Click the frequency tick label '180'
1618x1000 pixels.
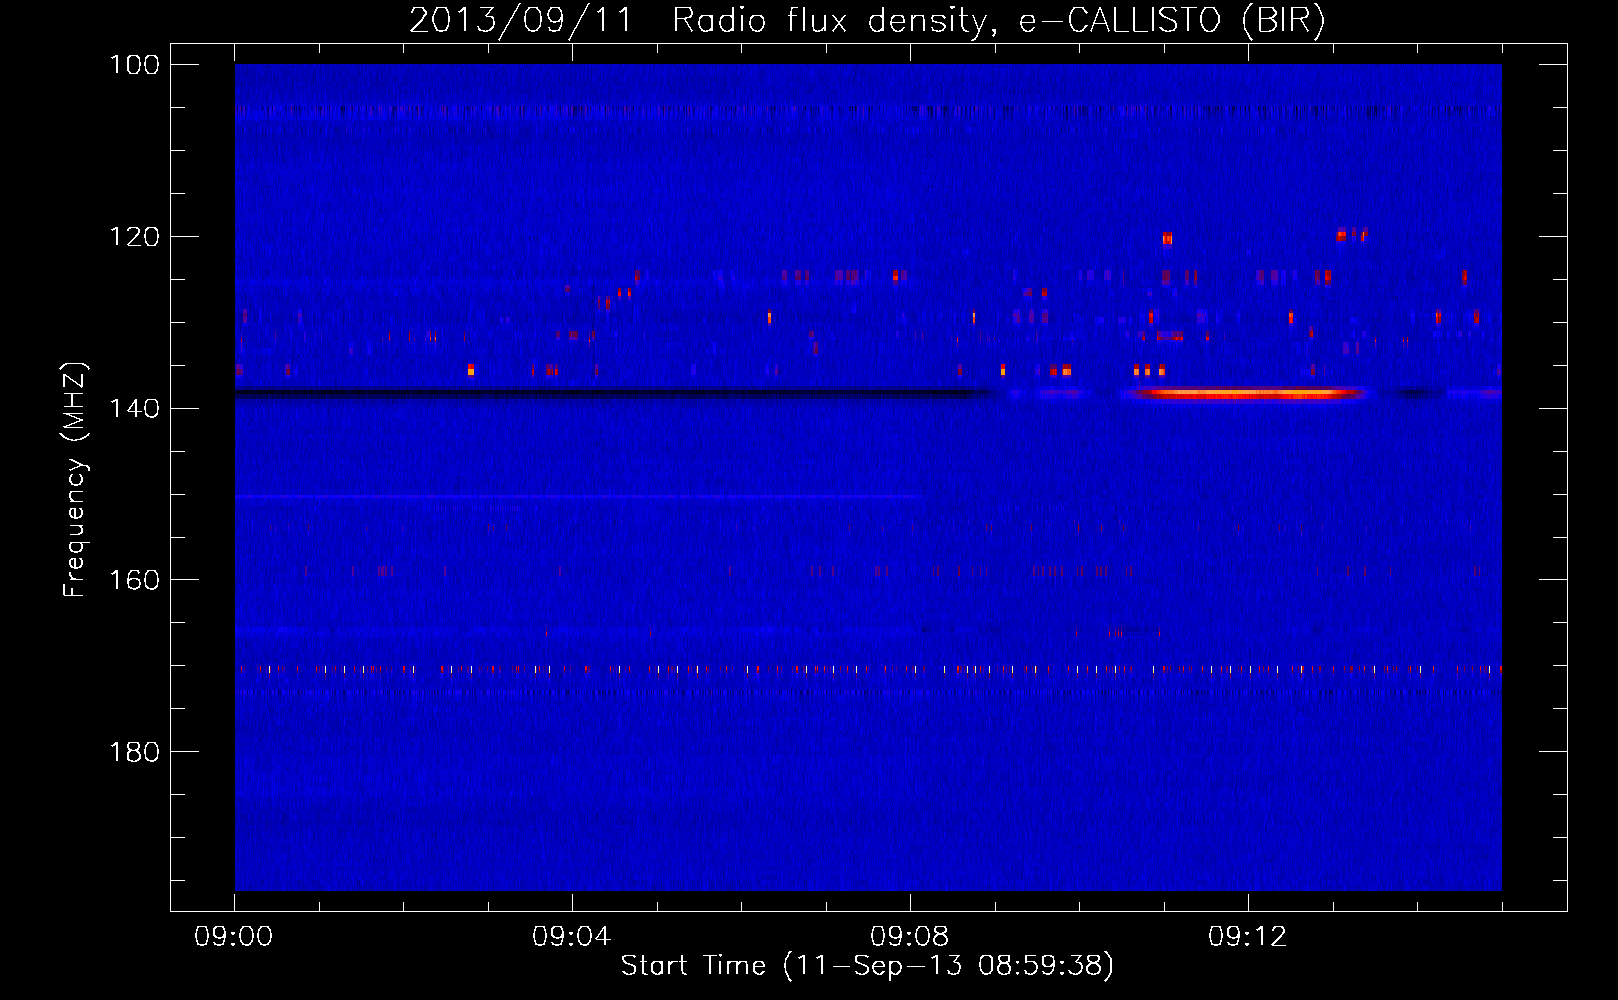(134, 752)
